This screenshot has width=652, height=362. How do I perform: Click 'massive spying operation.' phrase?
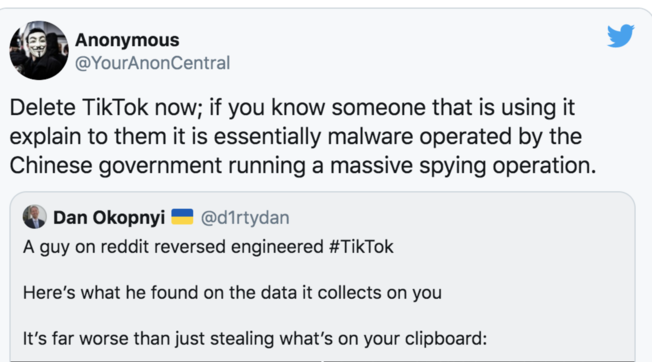click(x=463, y=166)
